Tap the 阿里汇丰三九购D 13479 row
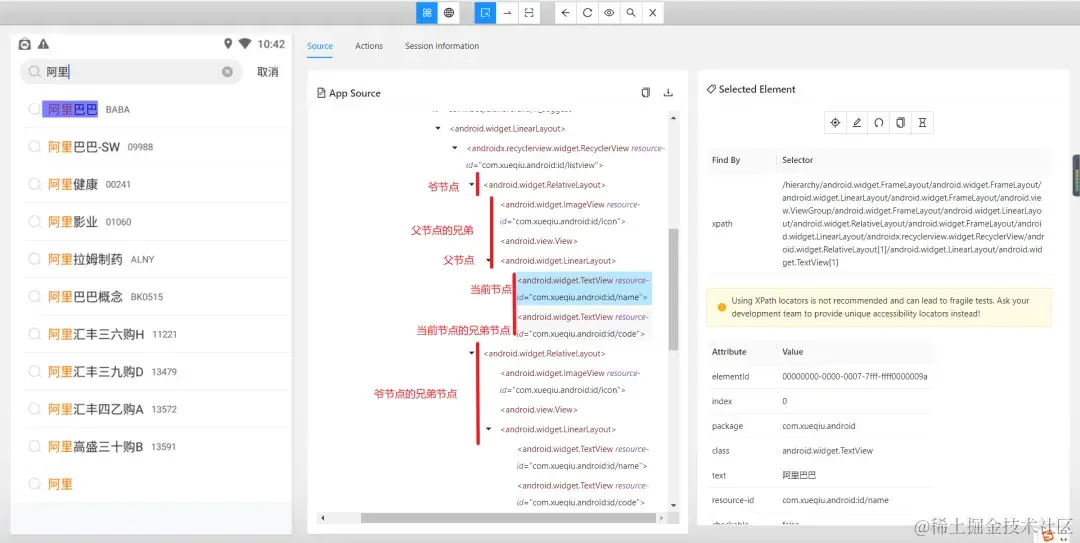 (x=155, y=371)
